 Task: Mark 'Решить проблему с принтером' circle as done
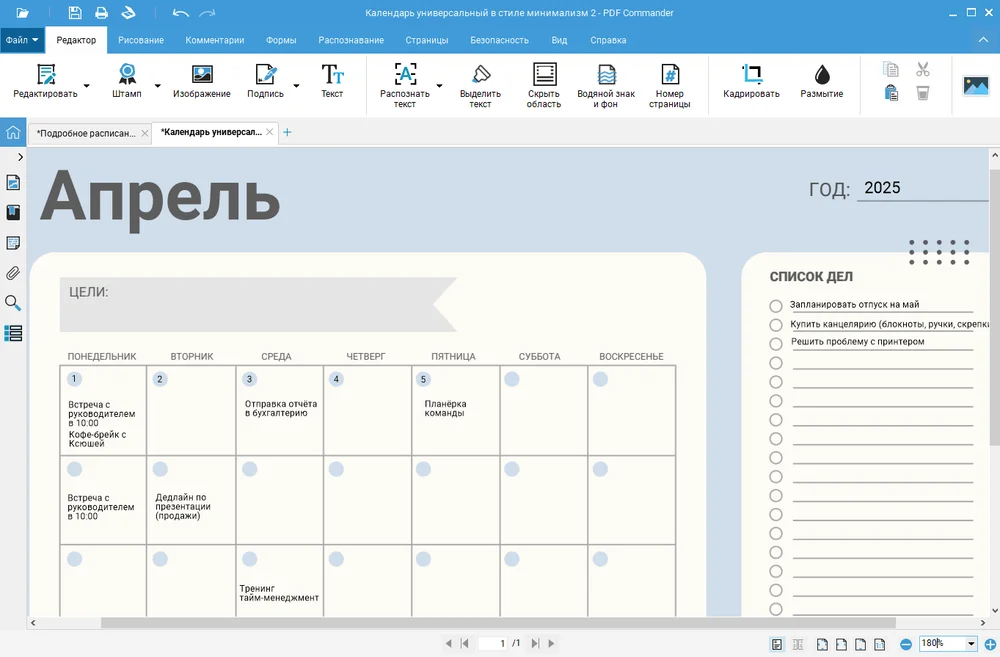[776, 343]
